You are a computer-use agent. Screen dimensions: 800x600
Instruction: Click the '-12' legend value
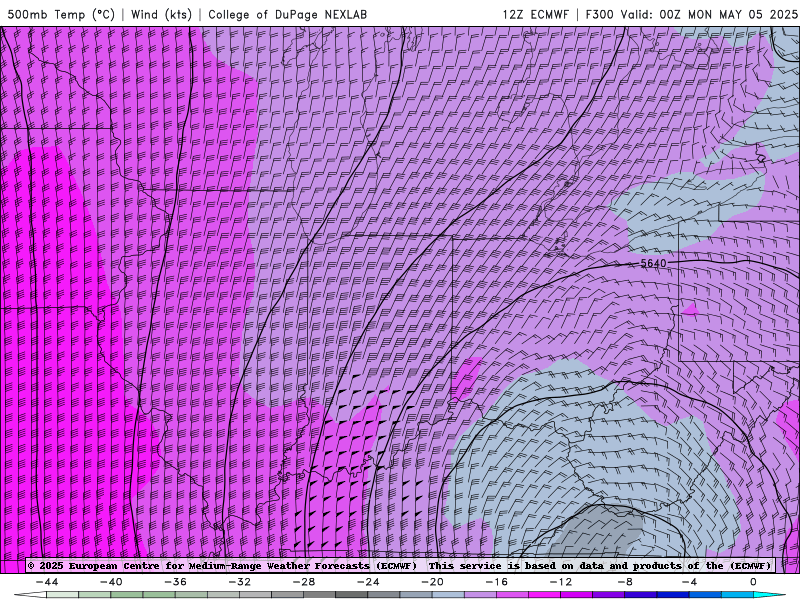pyautogui.click(x=561, y=582)
